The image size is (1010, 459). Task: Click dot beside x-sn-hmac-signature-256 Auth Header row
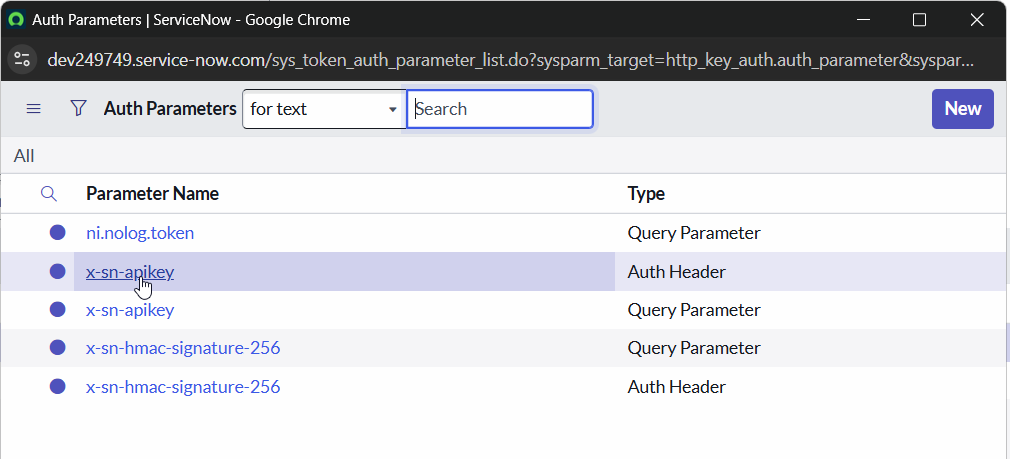tap(57, 387)
